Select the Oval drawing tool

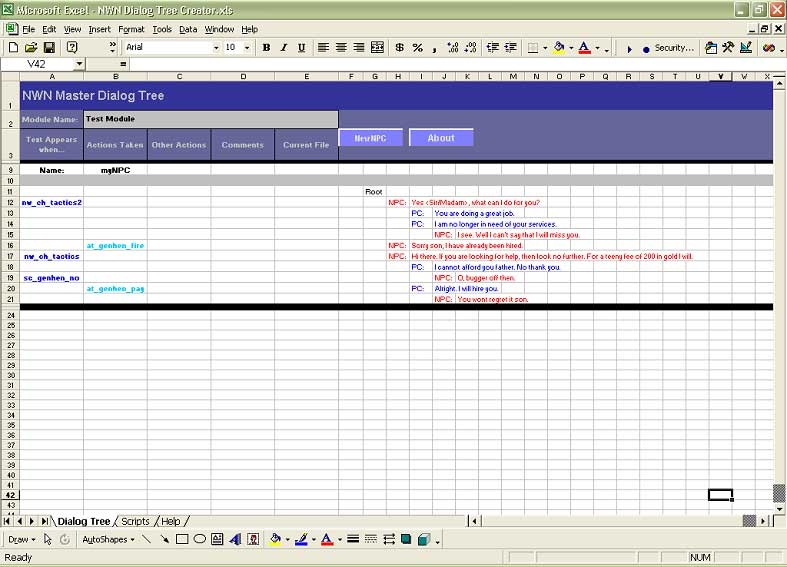point(199,539)
